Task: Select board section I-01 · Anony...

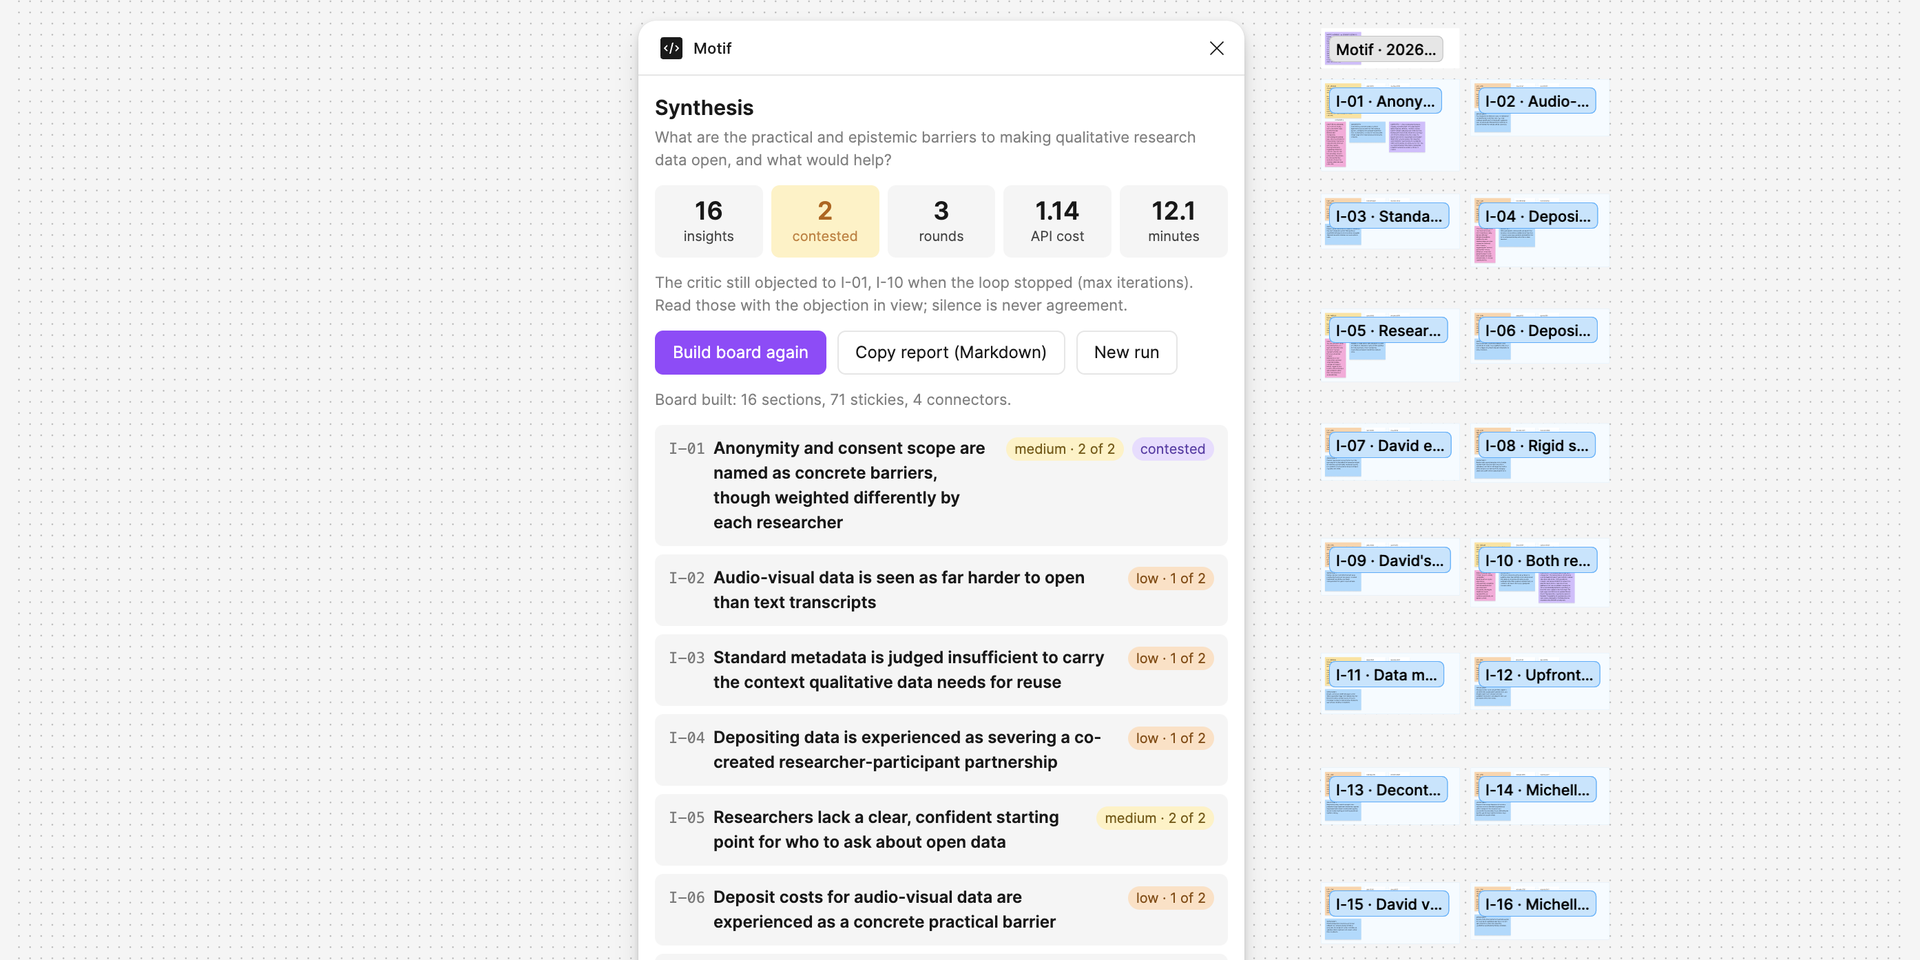Action: coord(1385,101)
